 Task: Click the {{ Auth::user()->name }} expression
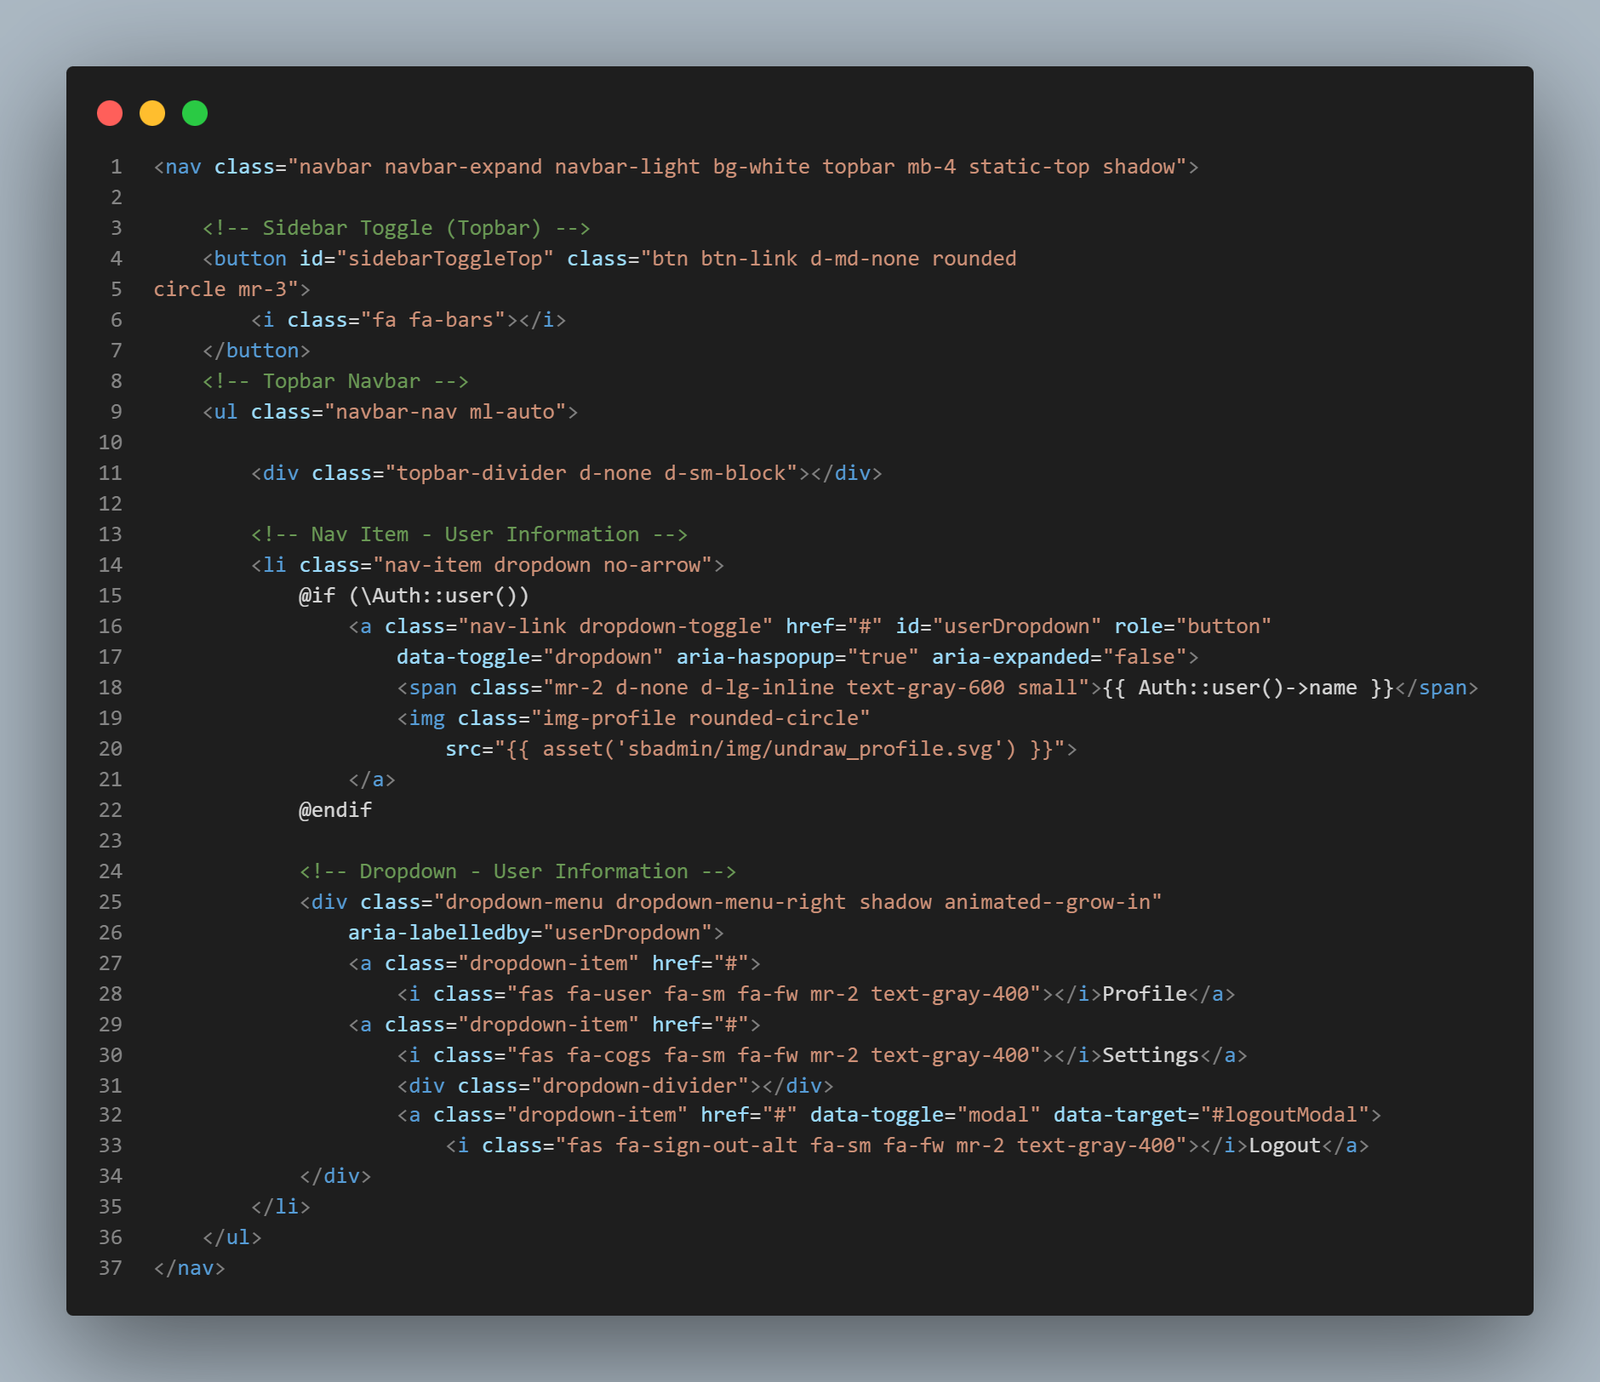click(x=1248, y=688)
